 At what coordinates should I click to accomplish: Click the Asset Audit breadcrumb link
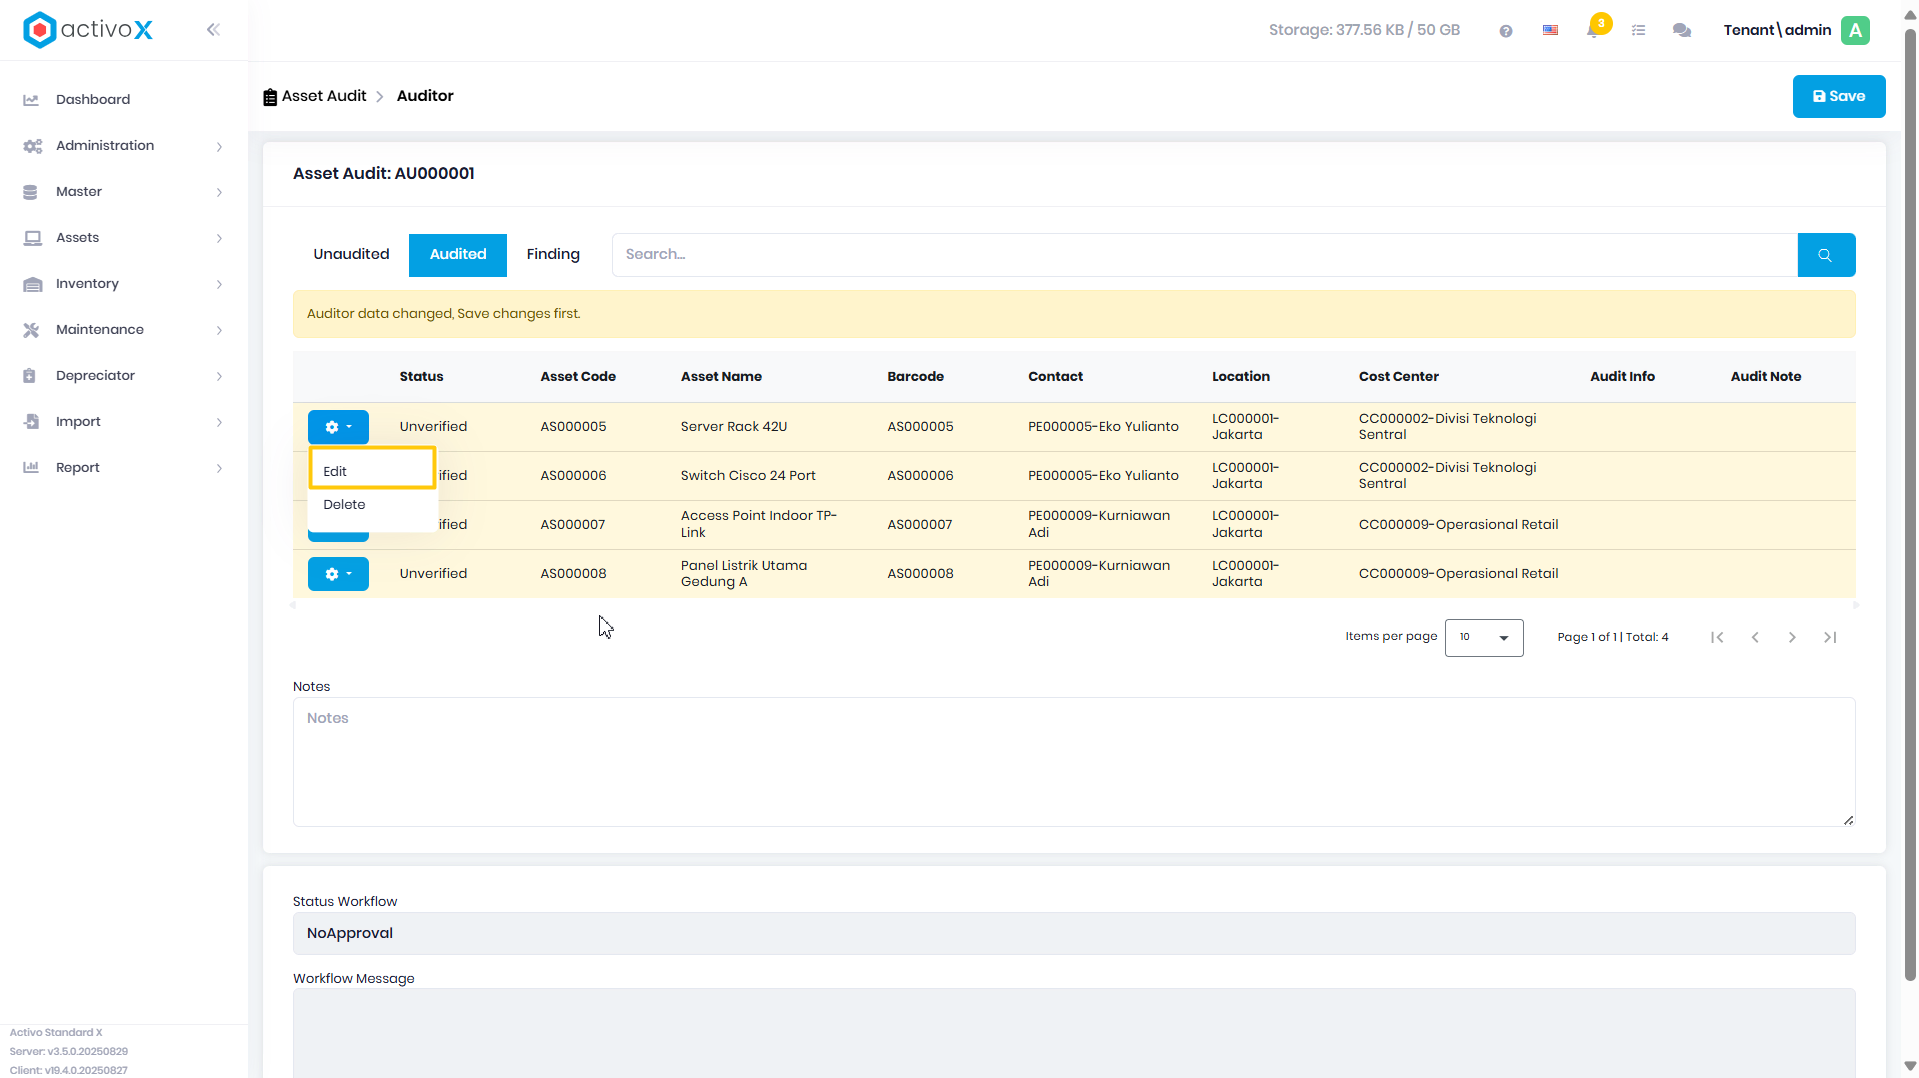(324, 96)
